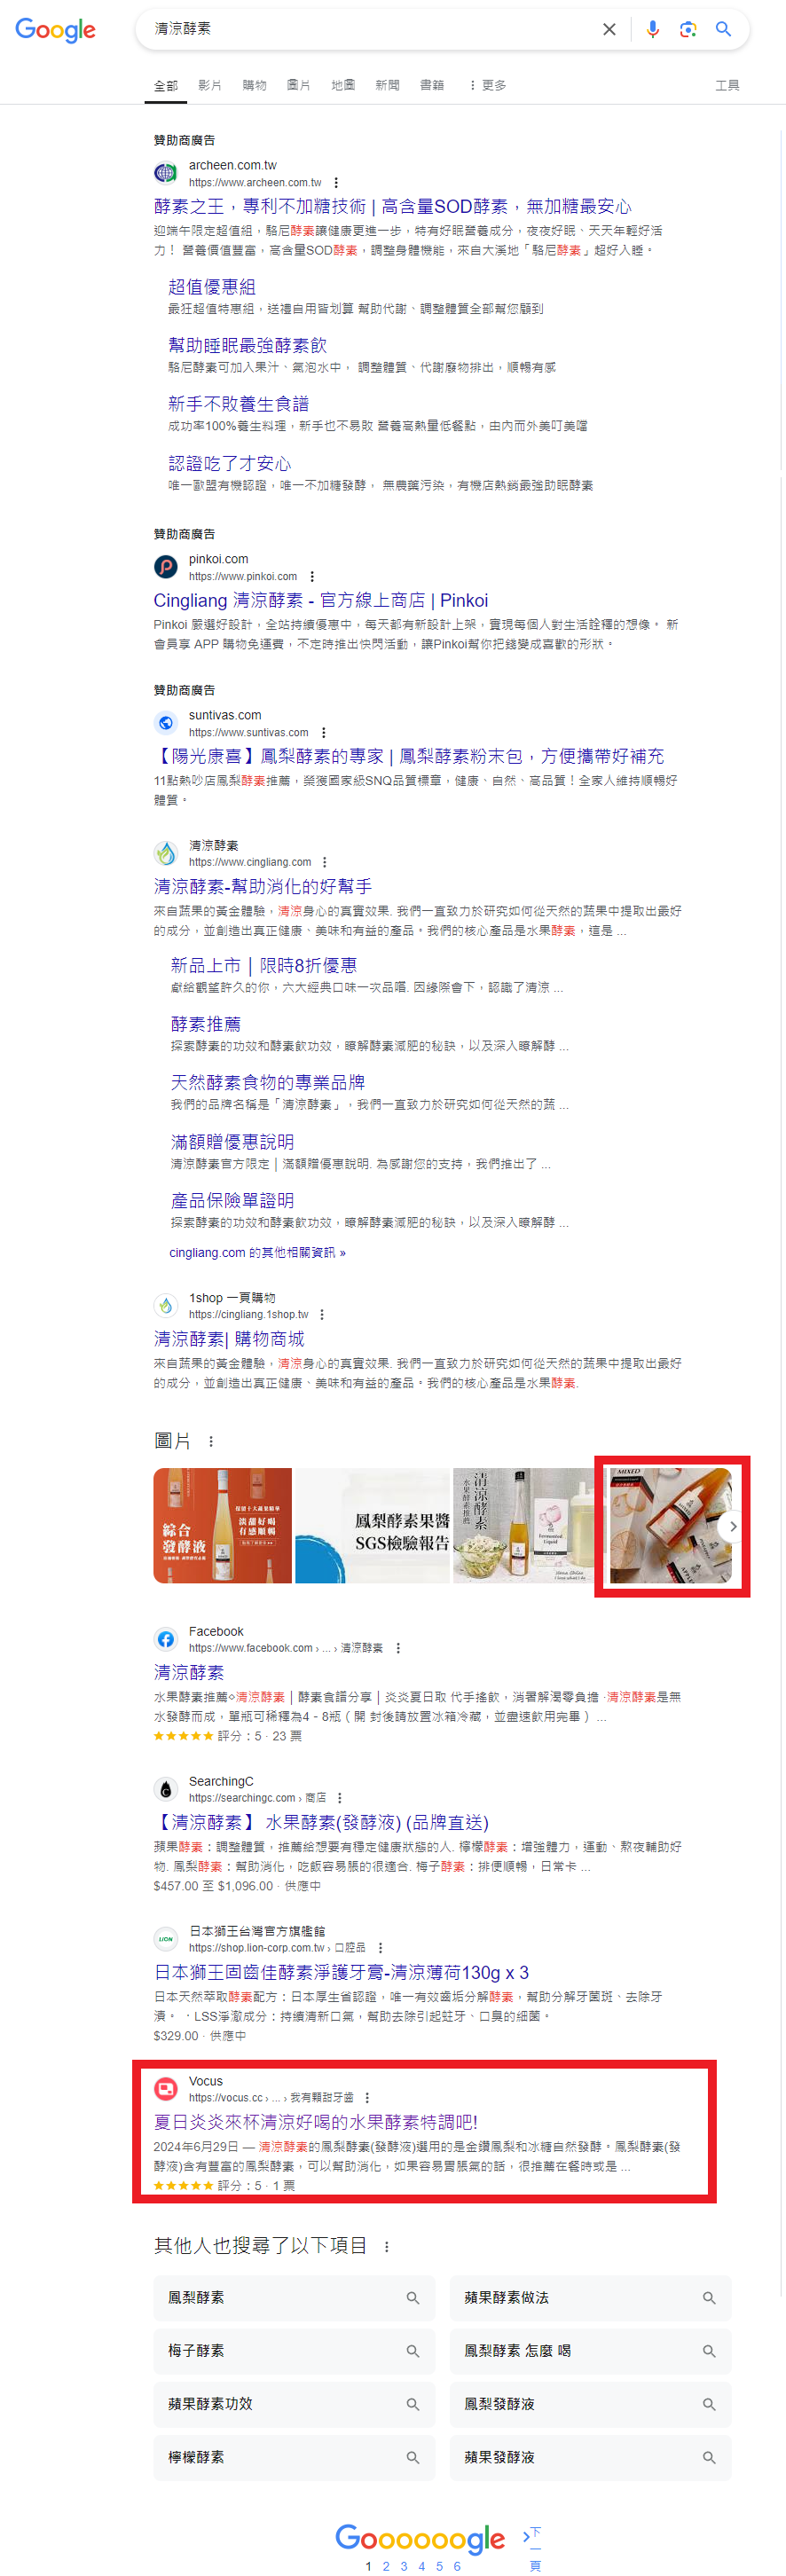
Task: Open three-dot menu beside pinkoi.com ad
Action: [x=312, y=577]
